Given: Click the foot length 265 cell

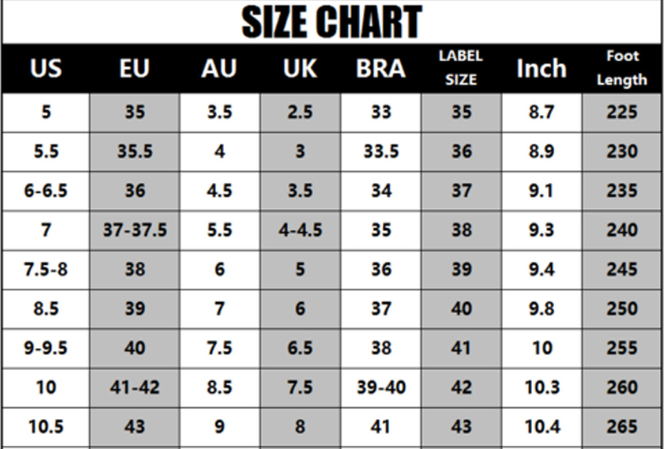Looking at the screenshot, I should pos(622,426).
